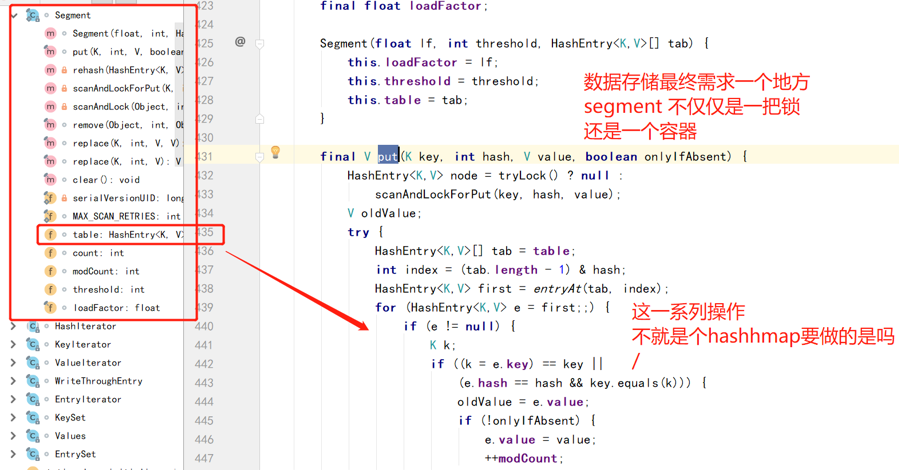Click the method icon beside rehash
The image size is (899, 470).
point(50,70)
